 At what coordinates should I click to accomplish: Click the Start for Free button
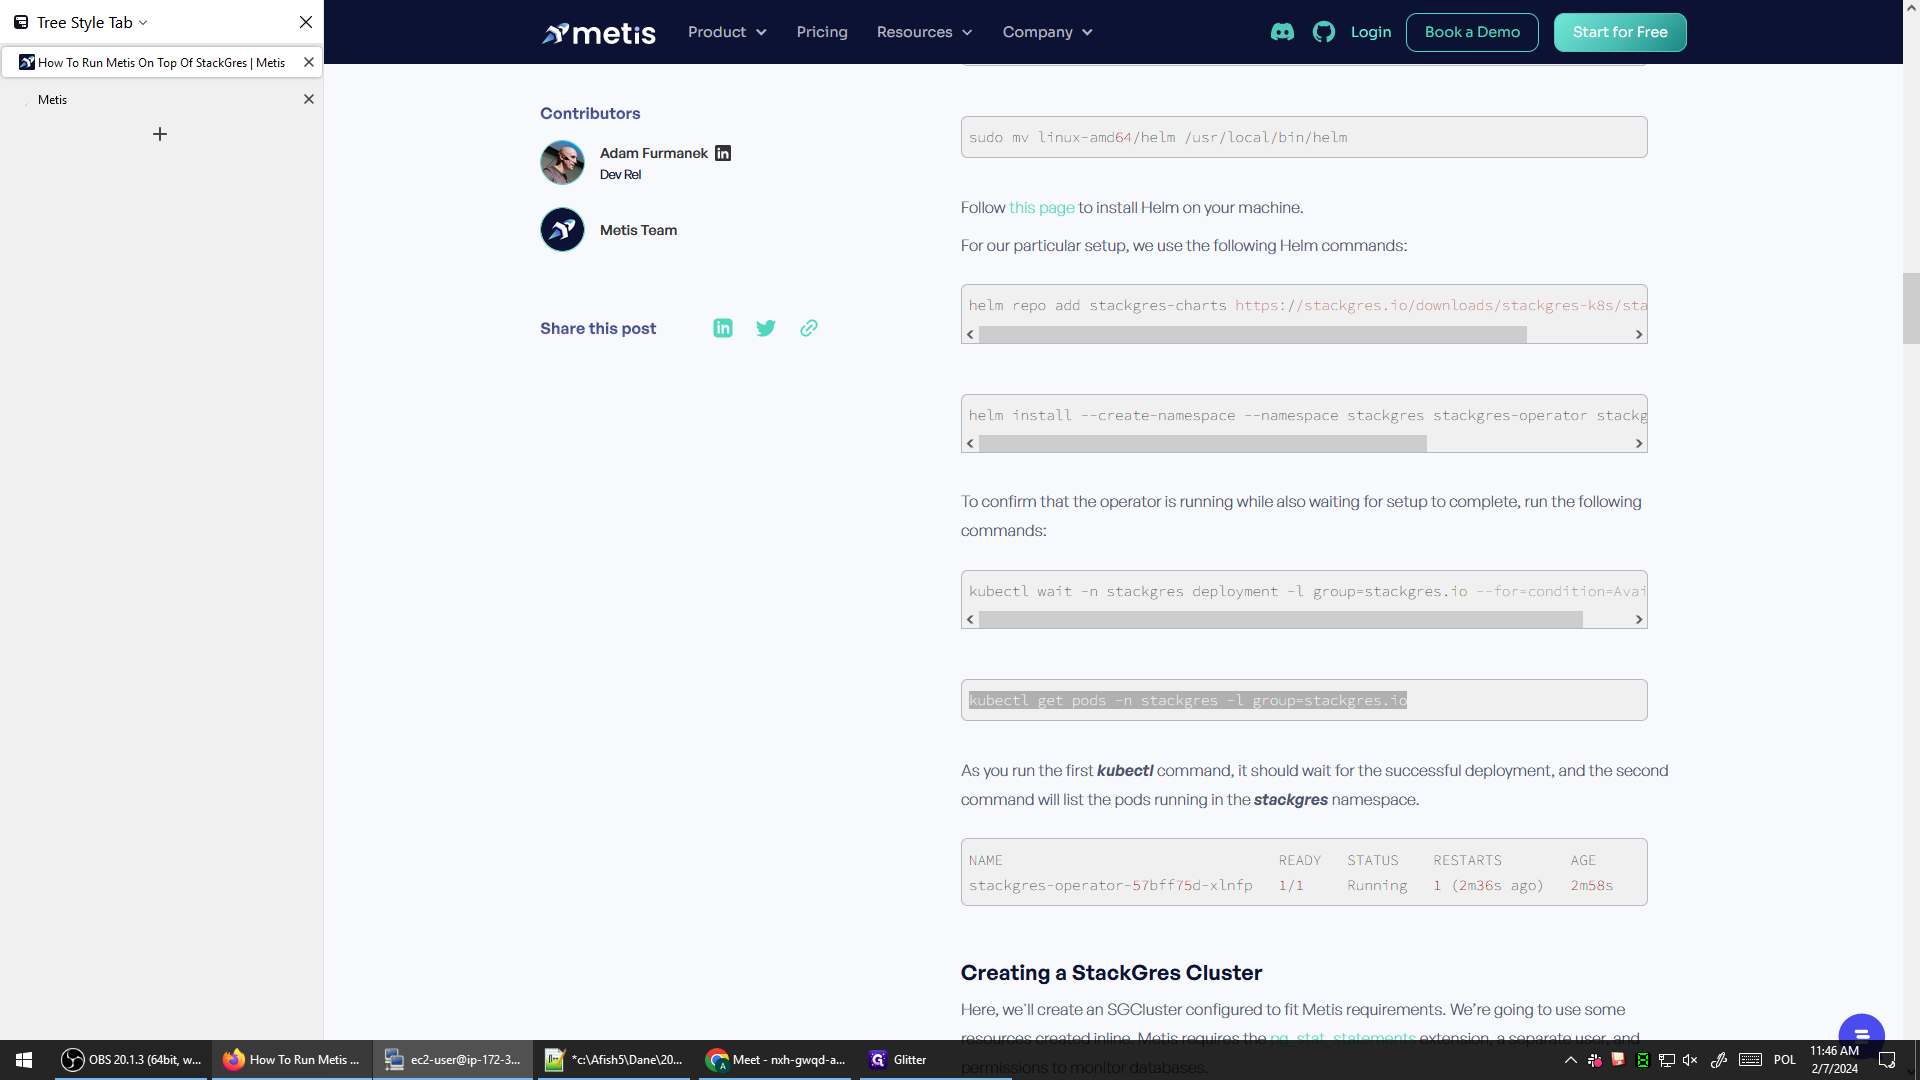(x=1620, y=32)
